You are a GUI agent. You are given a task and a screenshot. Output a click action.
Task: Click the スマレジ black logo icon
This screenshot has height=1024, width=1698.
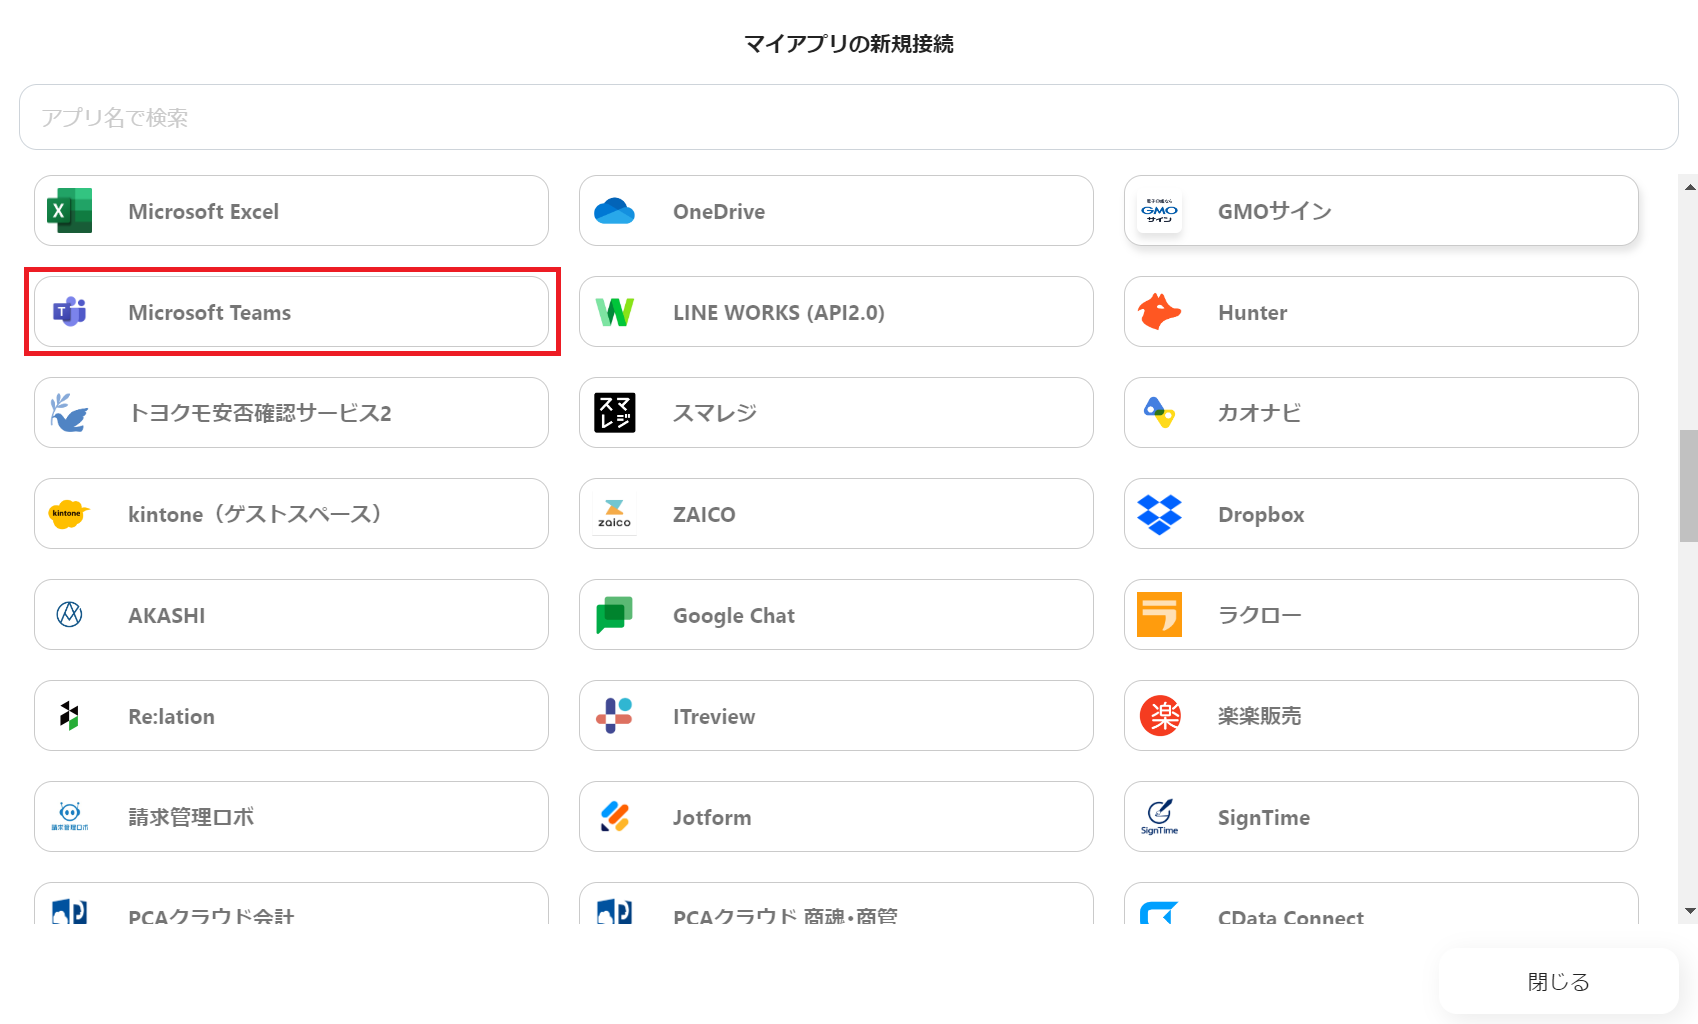pyautogui.click(x=614, y=413)
